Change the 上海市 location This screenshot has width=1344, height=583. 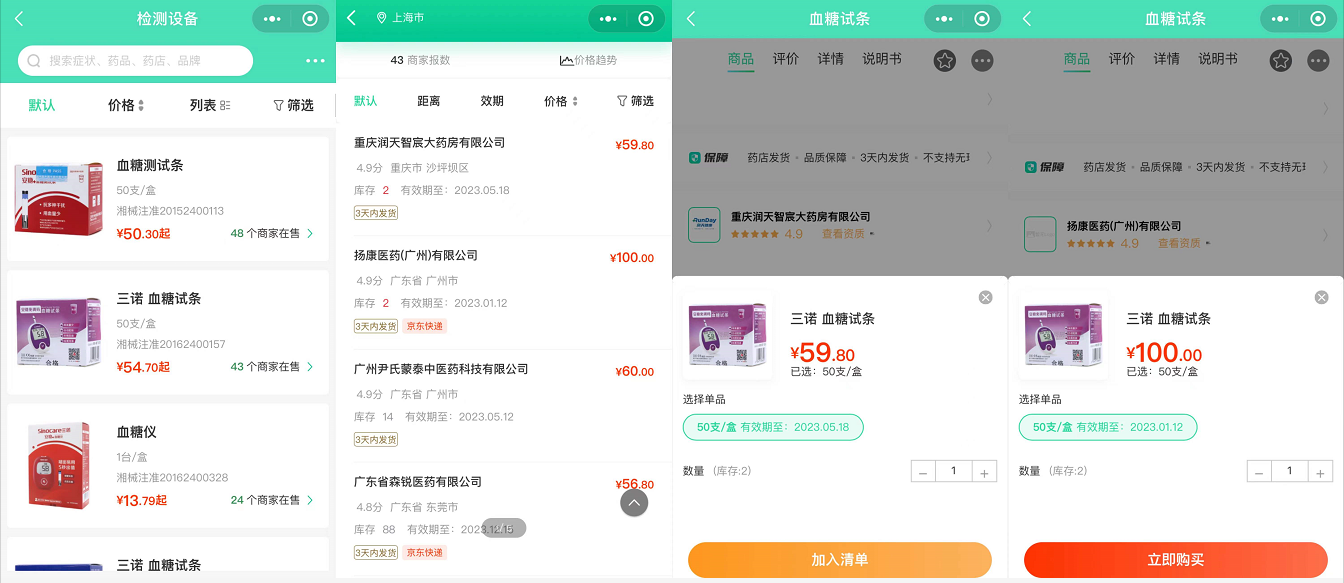[x=400, y=19]
